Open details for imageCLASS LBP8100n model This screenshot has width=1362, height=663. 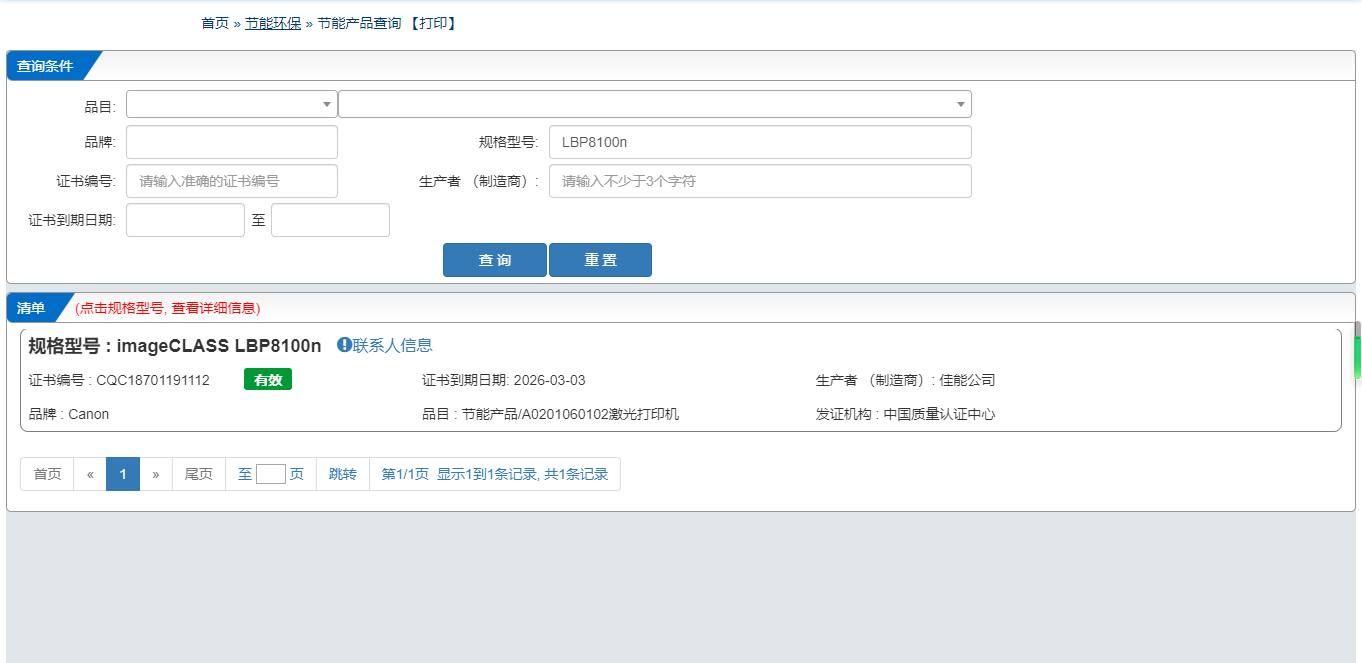(175, 346)
